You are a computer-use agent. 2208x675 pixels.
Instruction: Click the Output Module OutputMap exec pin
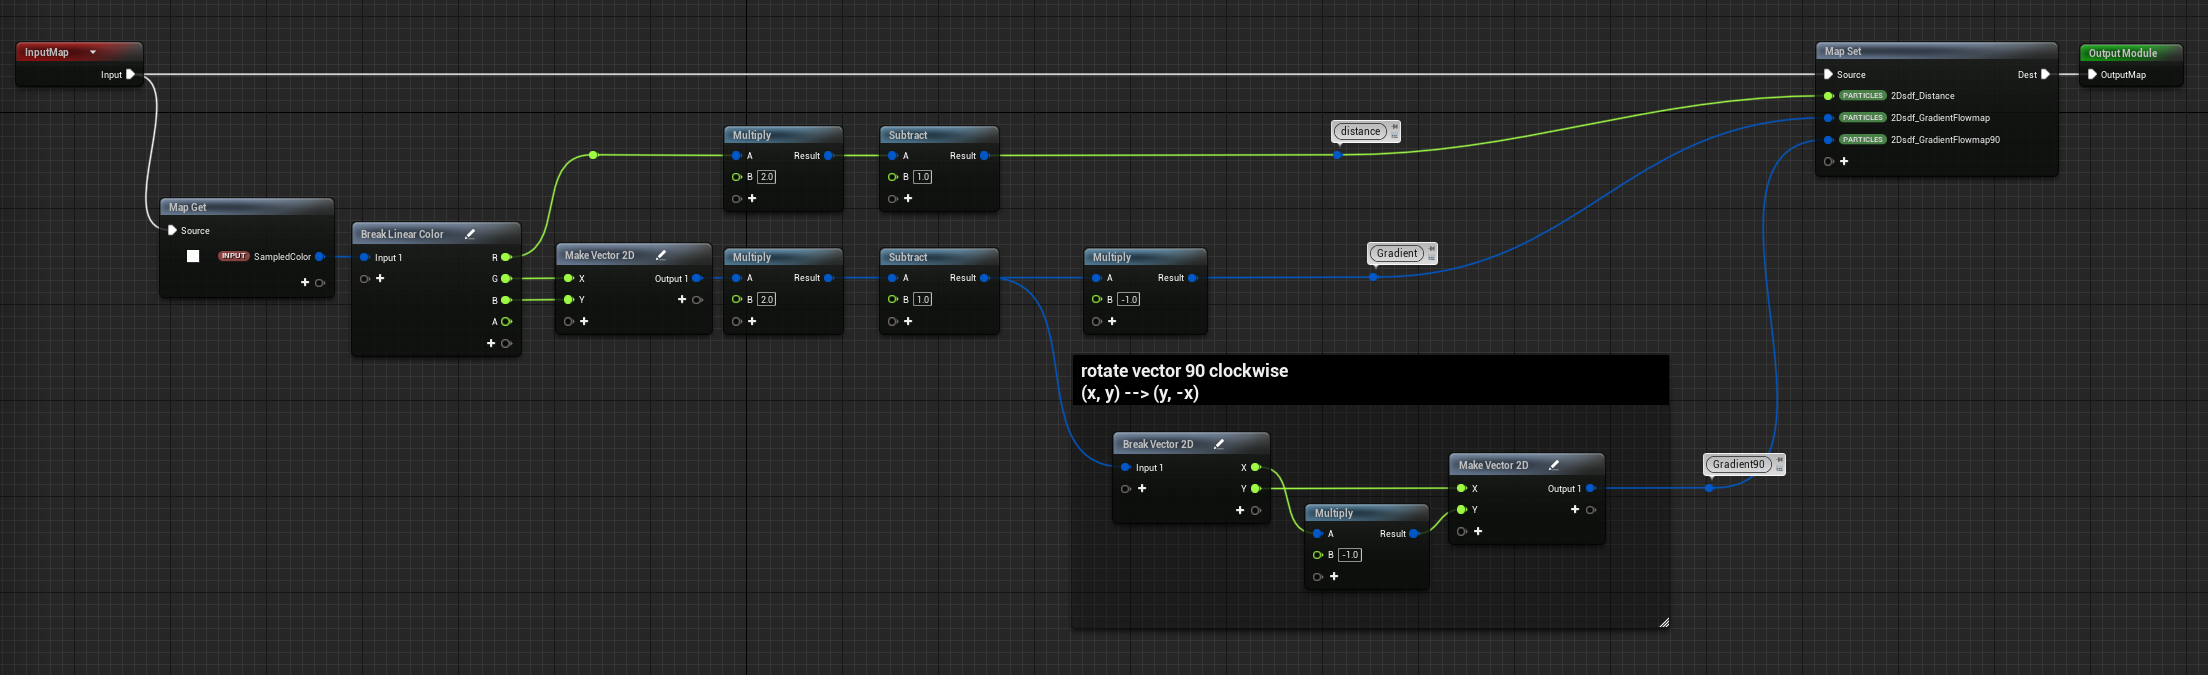tap(2092, 74)
